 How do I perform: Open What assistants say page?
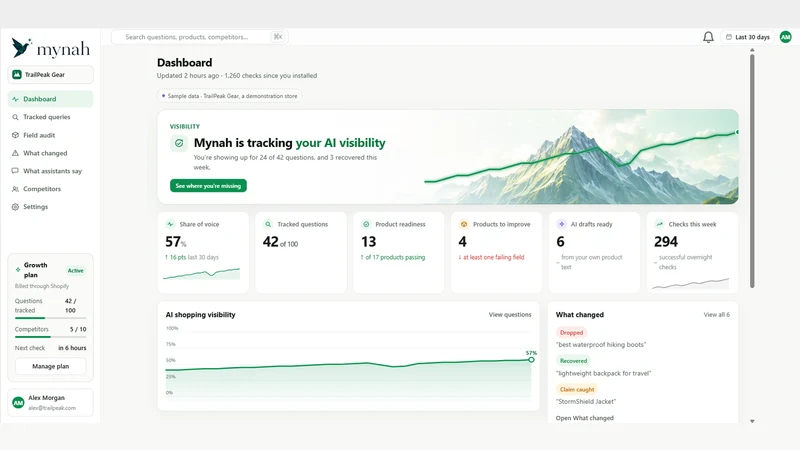click(x=51, y=171)
